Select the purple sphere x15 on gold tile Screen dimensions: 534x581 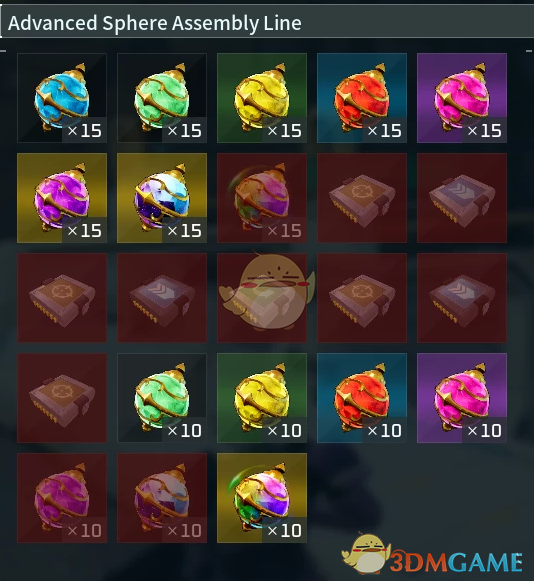[x=62, y=198]
